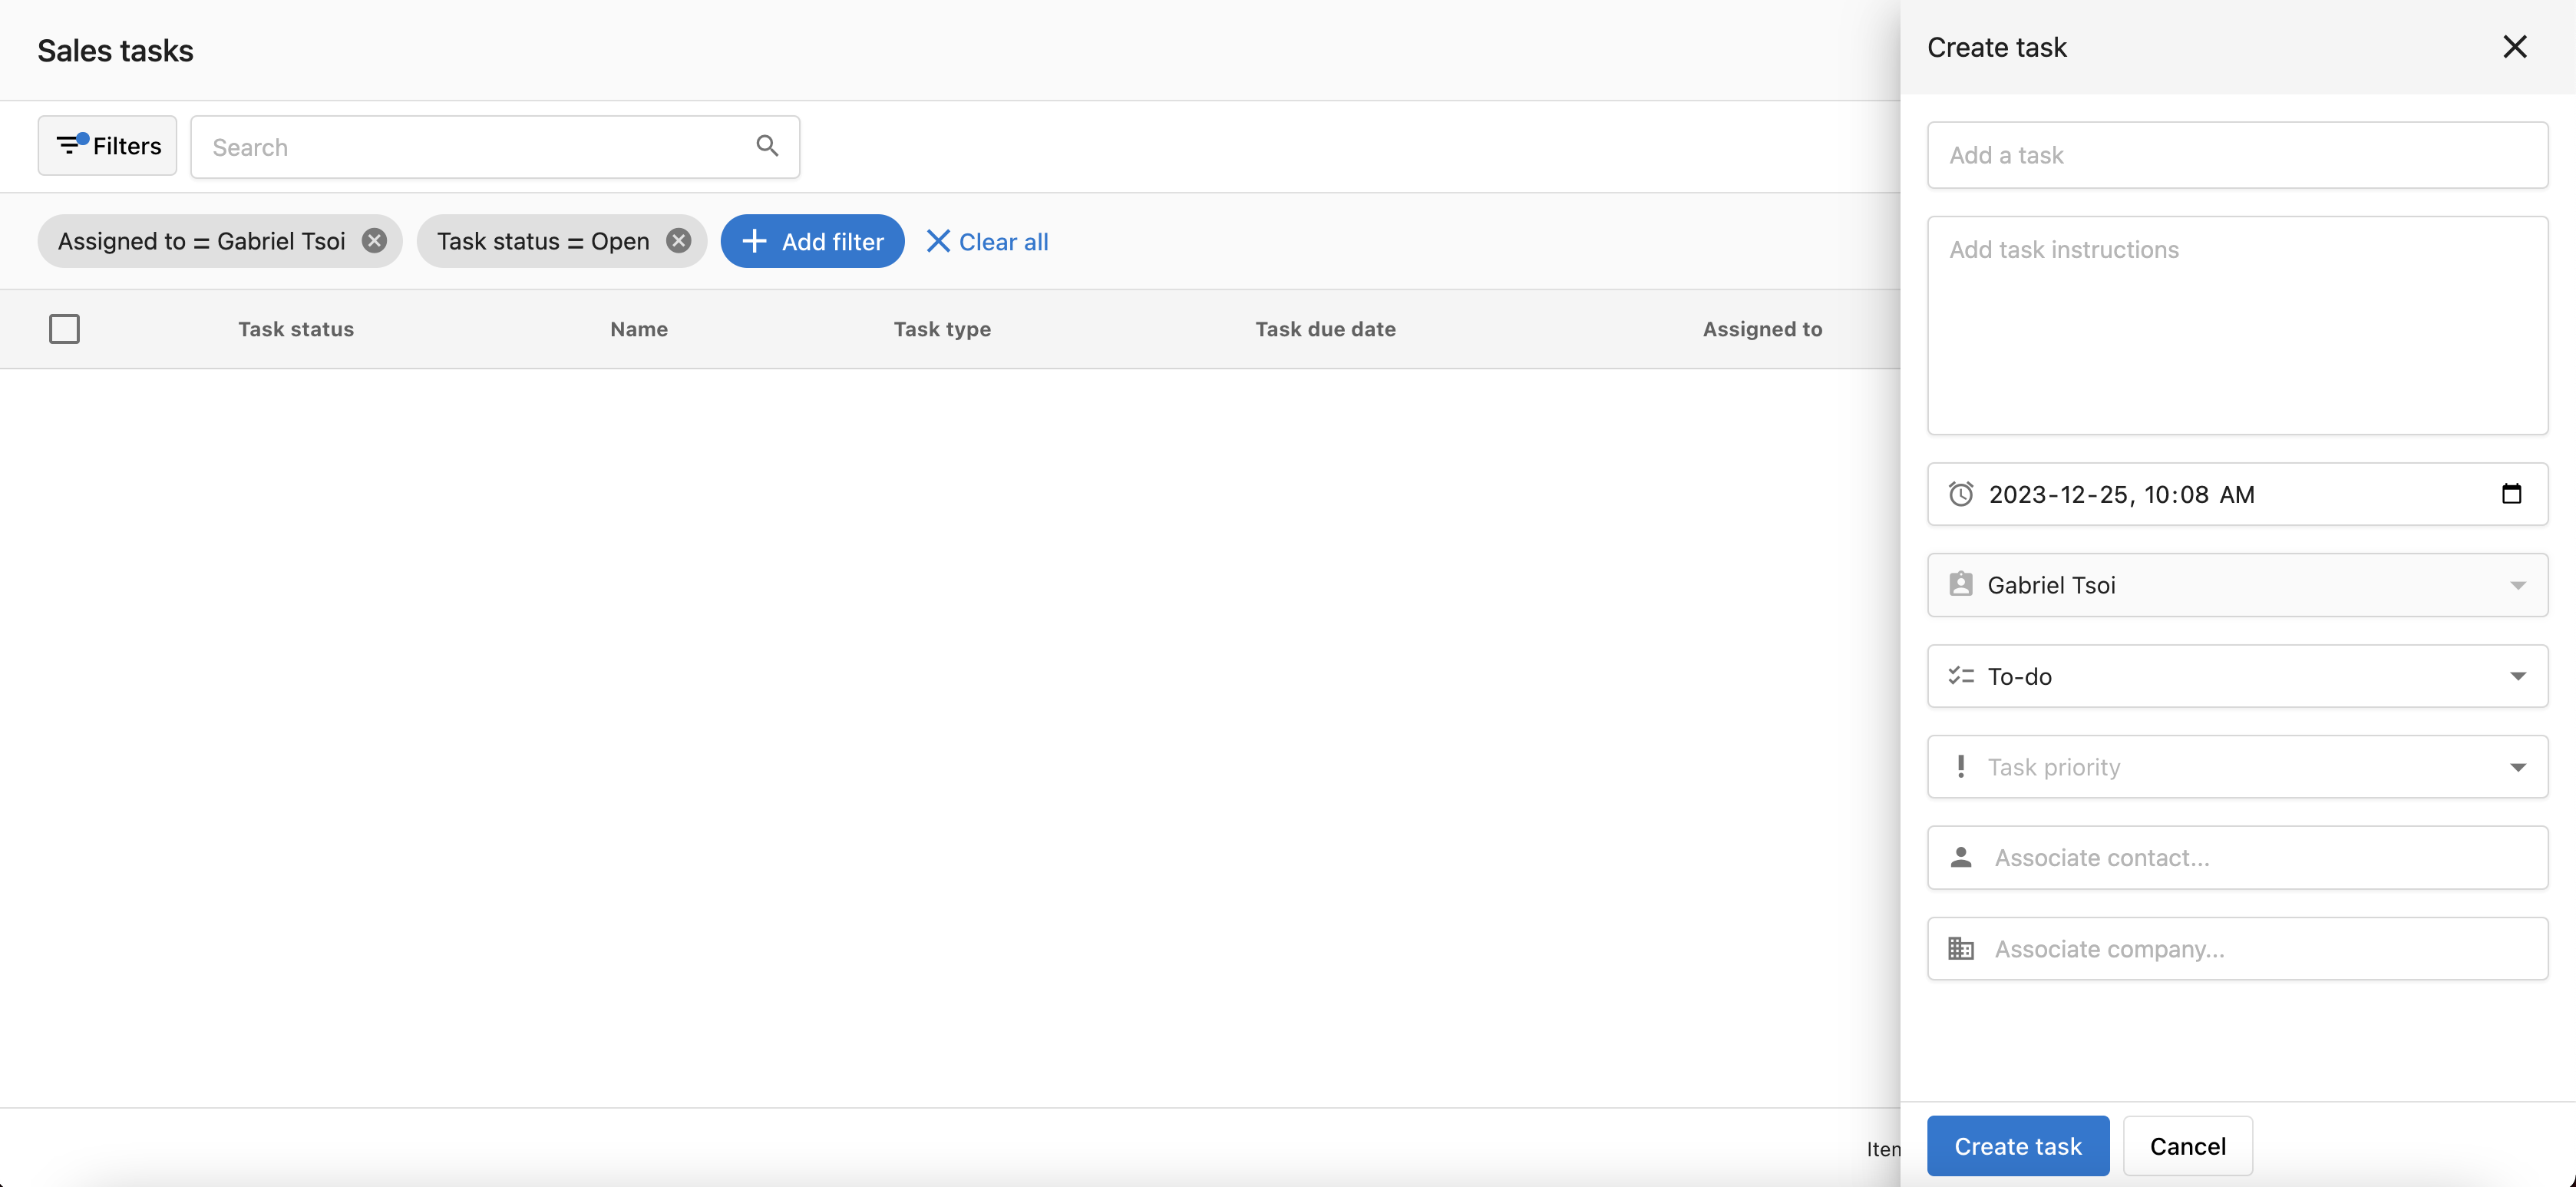
Task: Click the Create task button
Action: click(2017, 1145)
